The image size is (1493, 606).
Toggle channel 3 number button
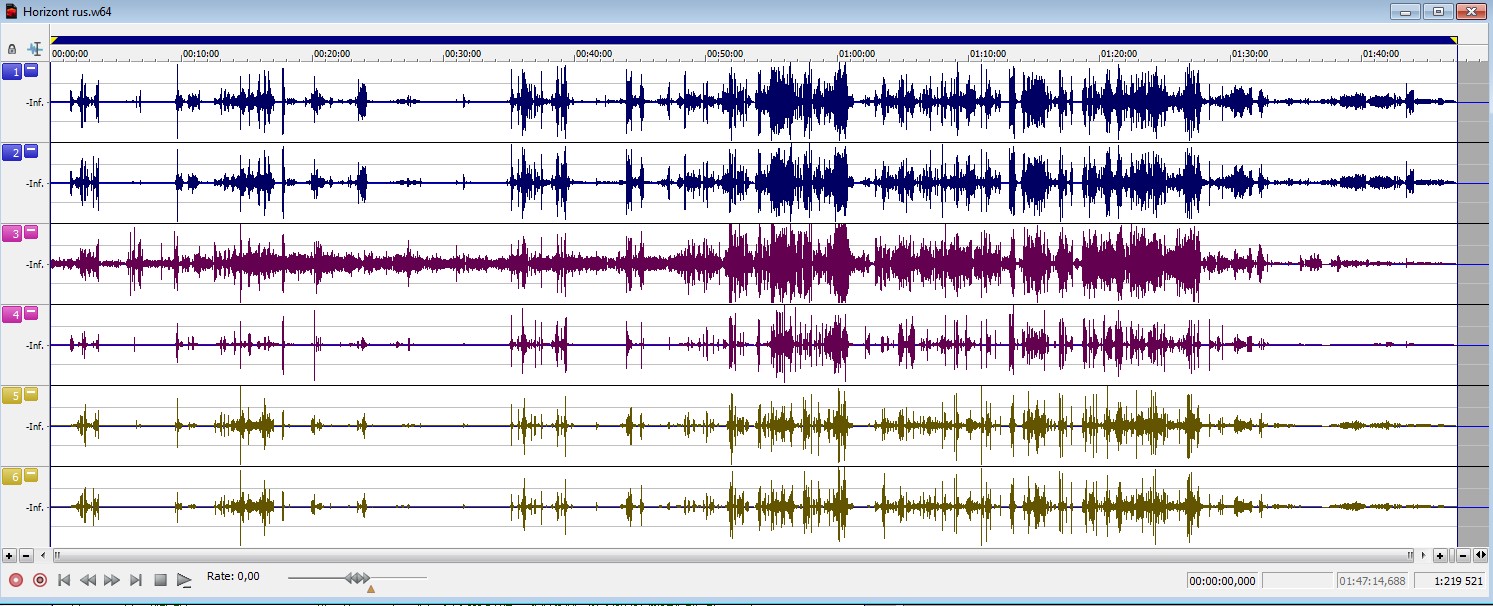[12, 233]
